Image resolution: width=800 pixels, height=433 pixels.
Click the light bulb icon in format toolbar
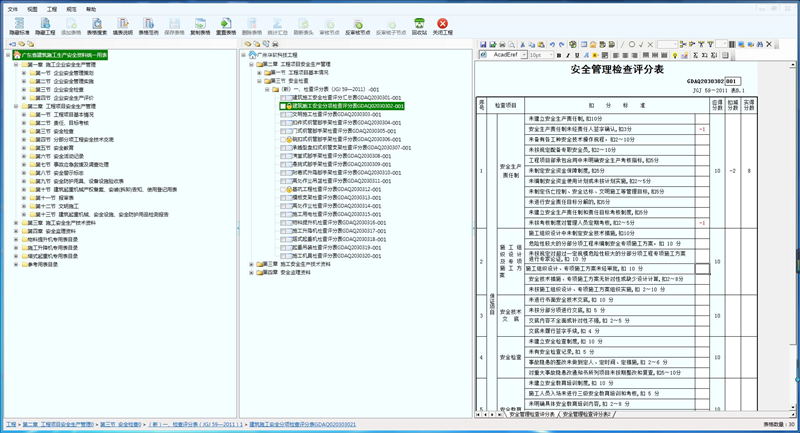point(674,55)
